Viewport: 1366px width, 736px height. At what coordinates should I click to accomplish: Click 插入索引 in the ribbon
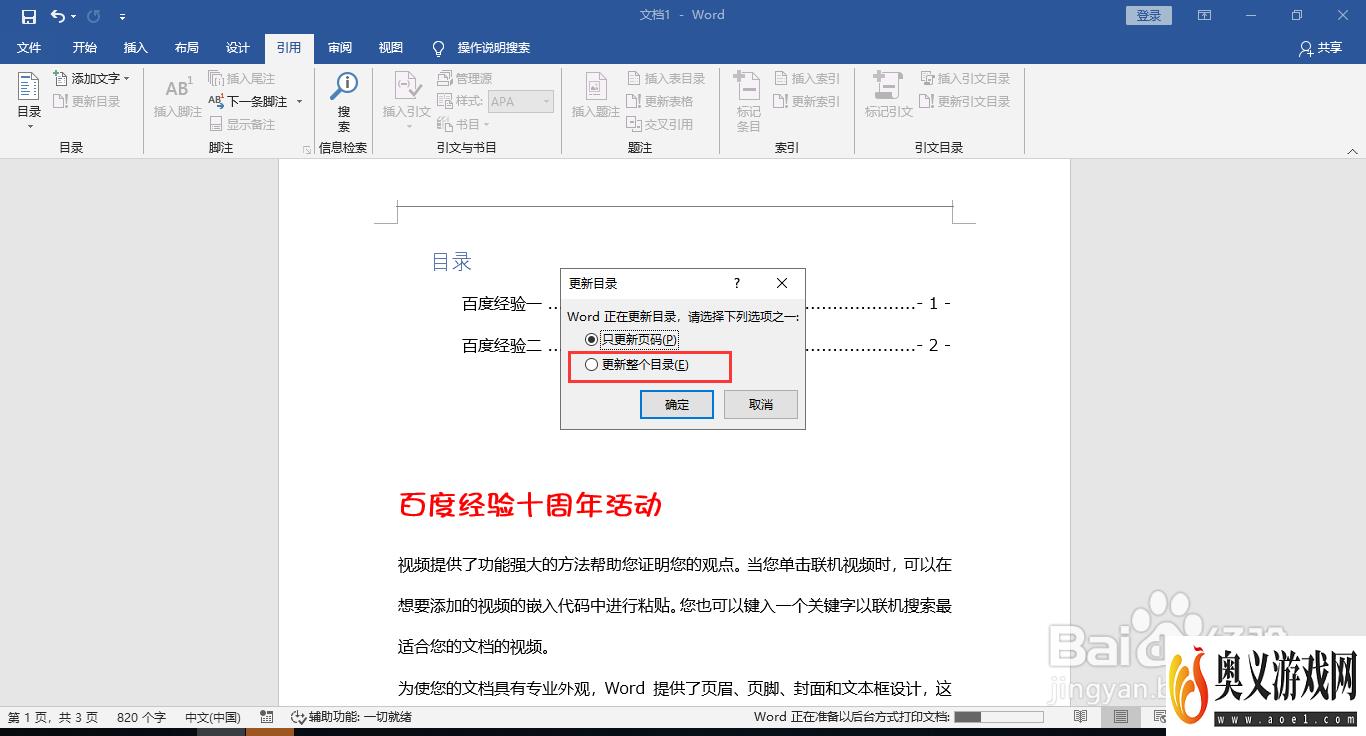pyautogui.click(x=807, y=78)
